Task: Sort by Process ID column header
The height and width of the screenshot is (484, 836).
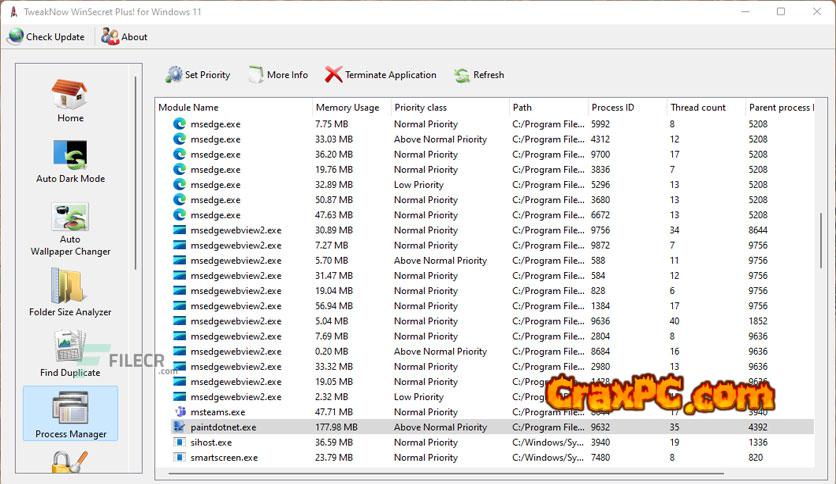Action: [x=627, y=107]
